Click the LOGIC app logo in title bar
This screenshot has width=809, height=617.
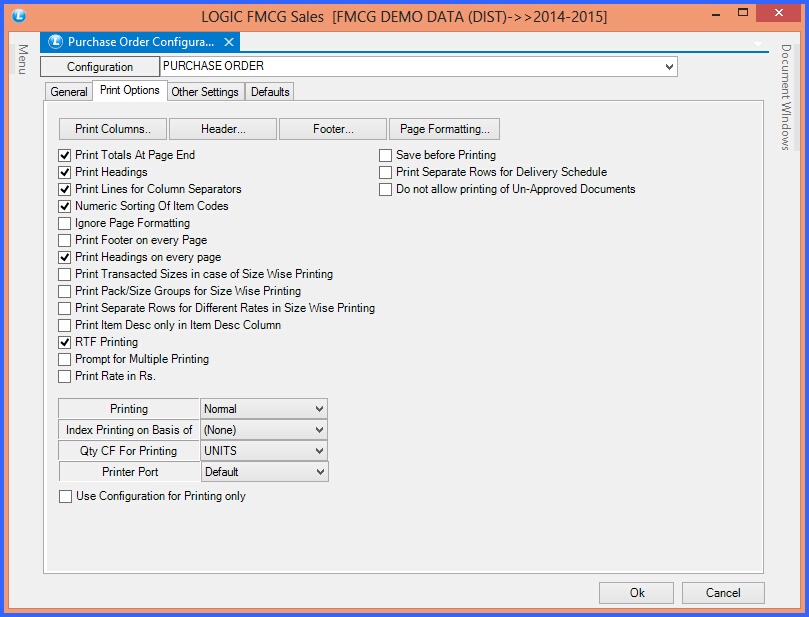point(19,15)
